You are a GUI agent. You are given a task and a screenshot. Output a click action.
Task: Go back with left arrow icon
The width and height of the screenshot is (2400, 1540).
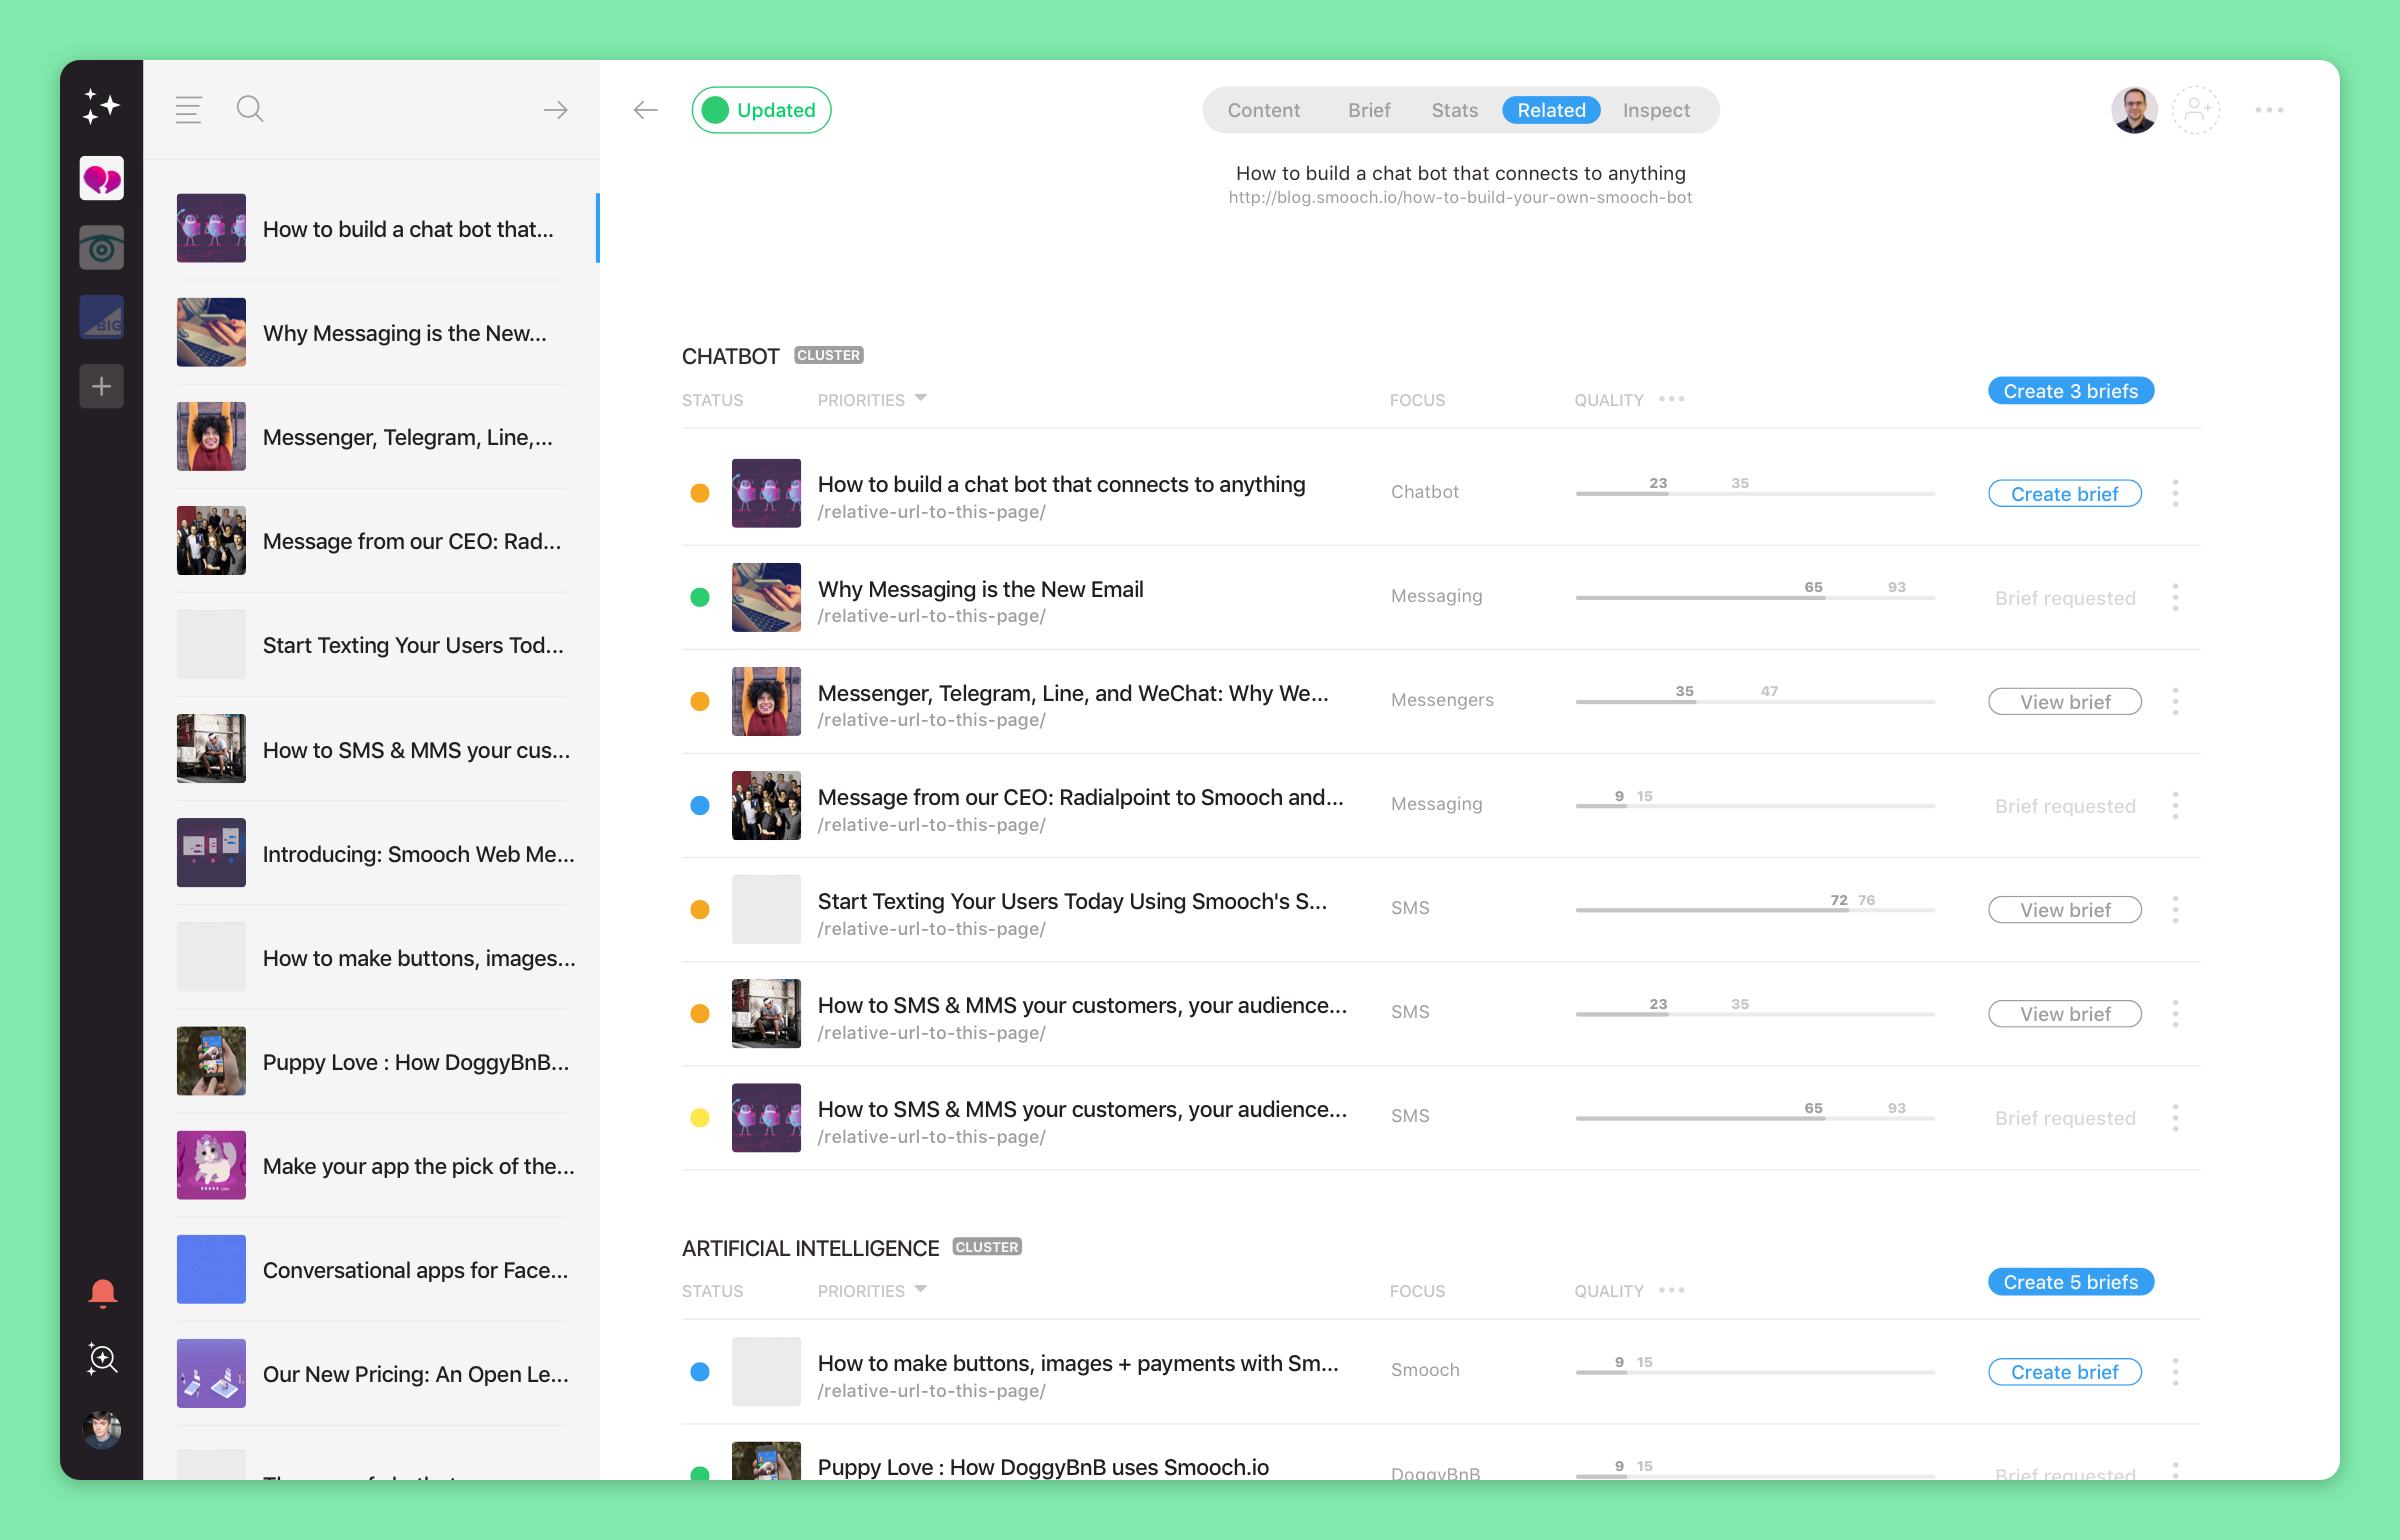coord(646,110)
